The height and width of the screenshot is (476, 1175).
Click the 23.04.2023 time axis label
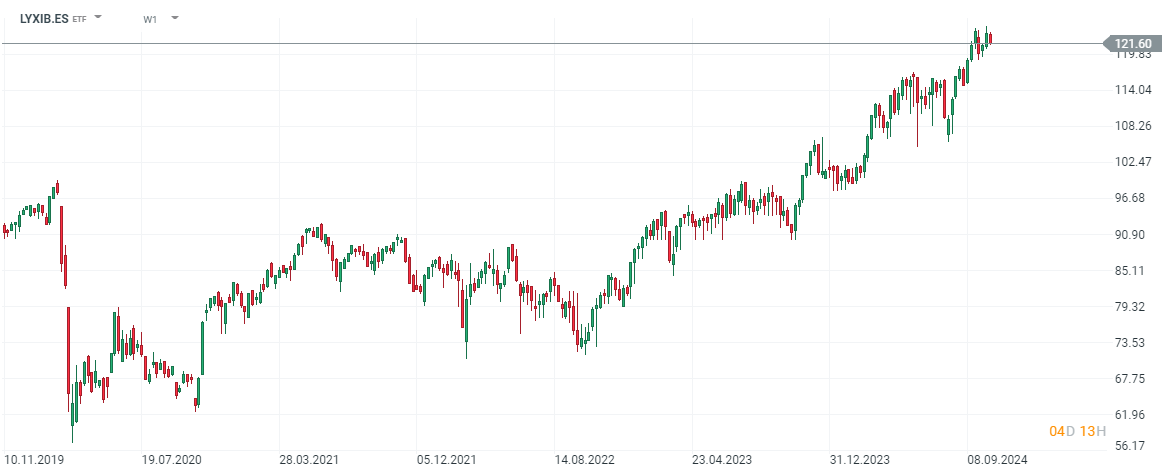point(721,461)
